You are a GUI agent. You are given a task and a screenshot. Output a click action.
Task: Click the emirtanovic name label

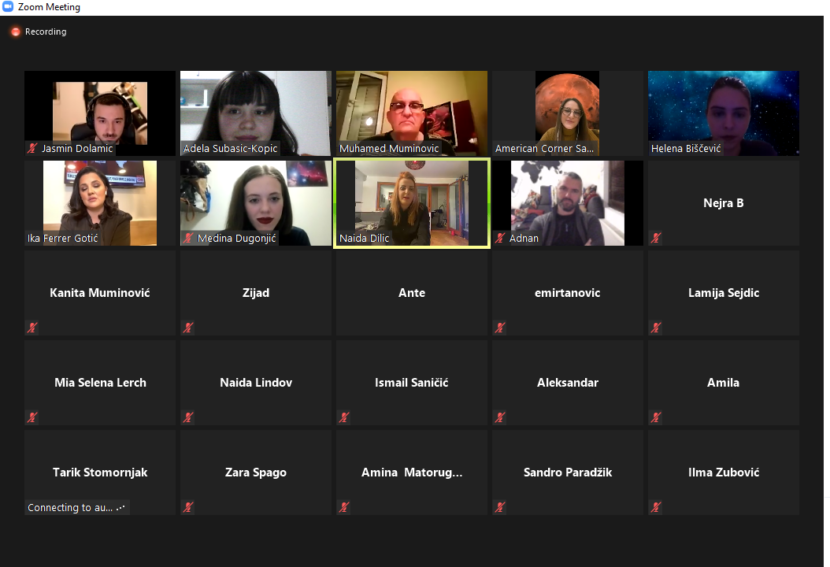[567, 293]
